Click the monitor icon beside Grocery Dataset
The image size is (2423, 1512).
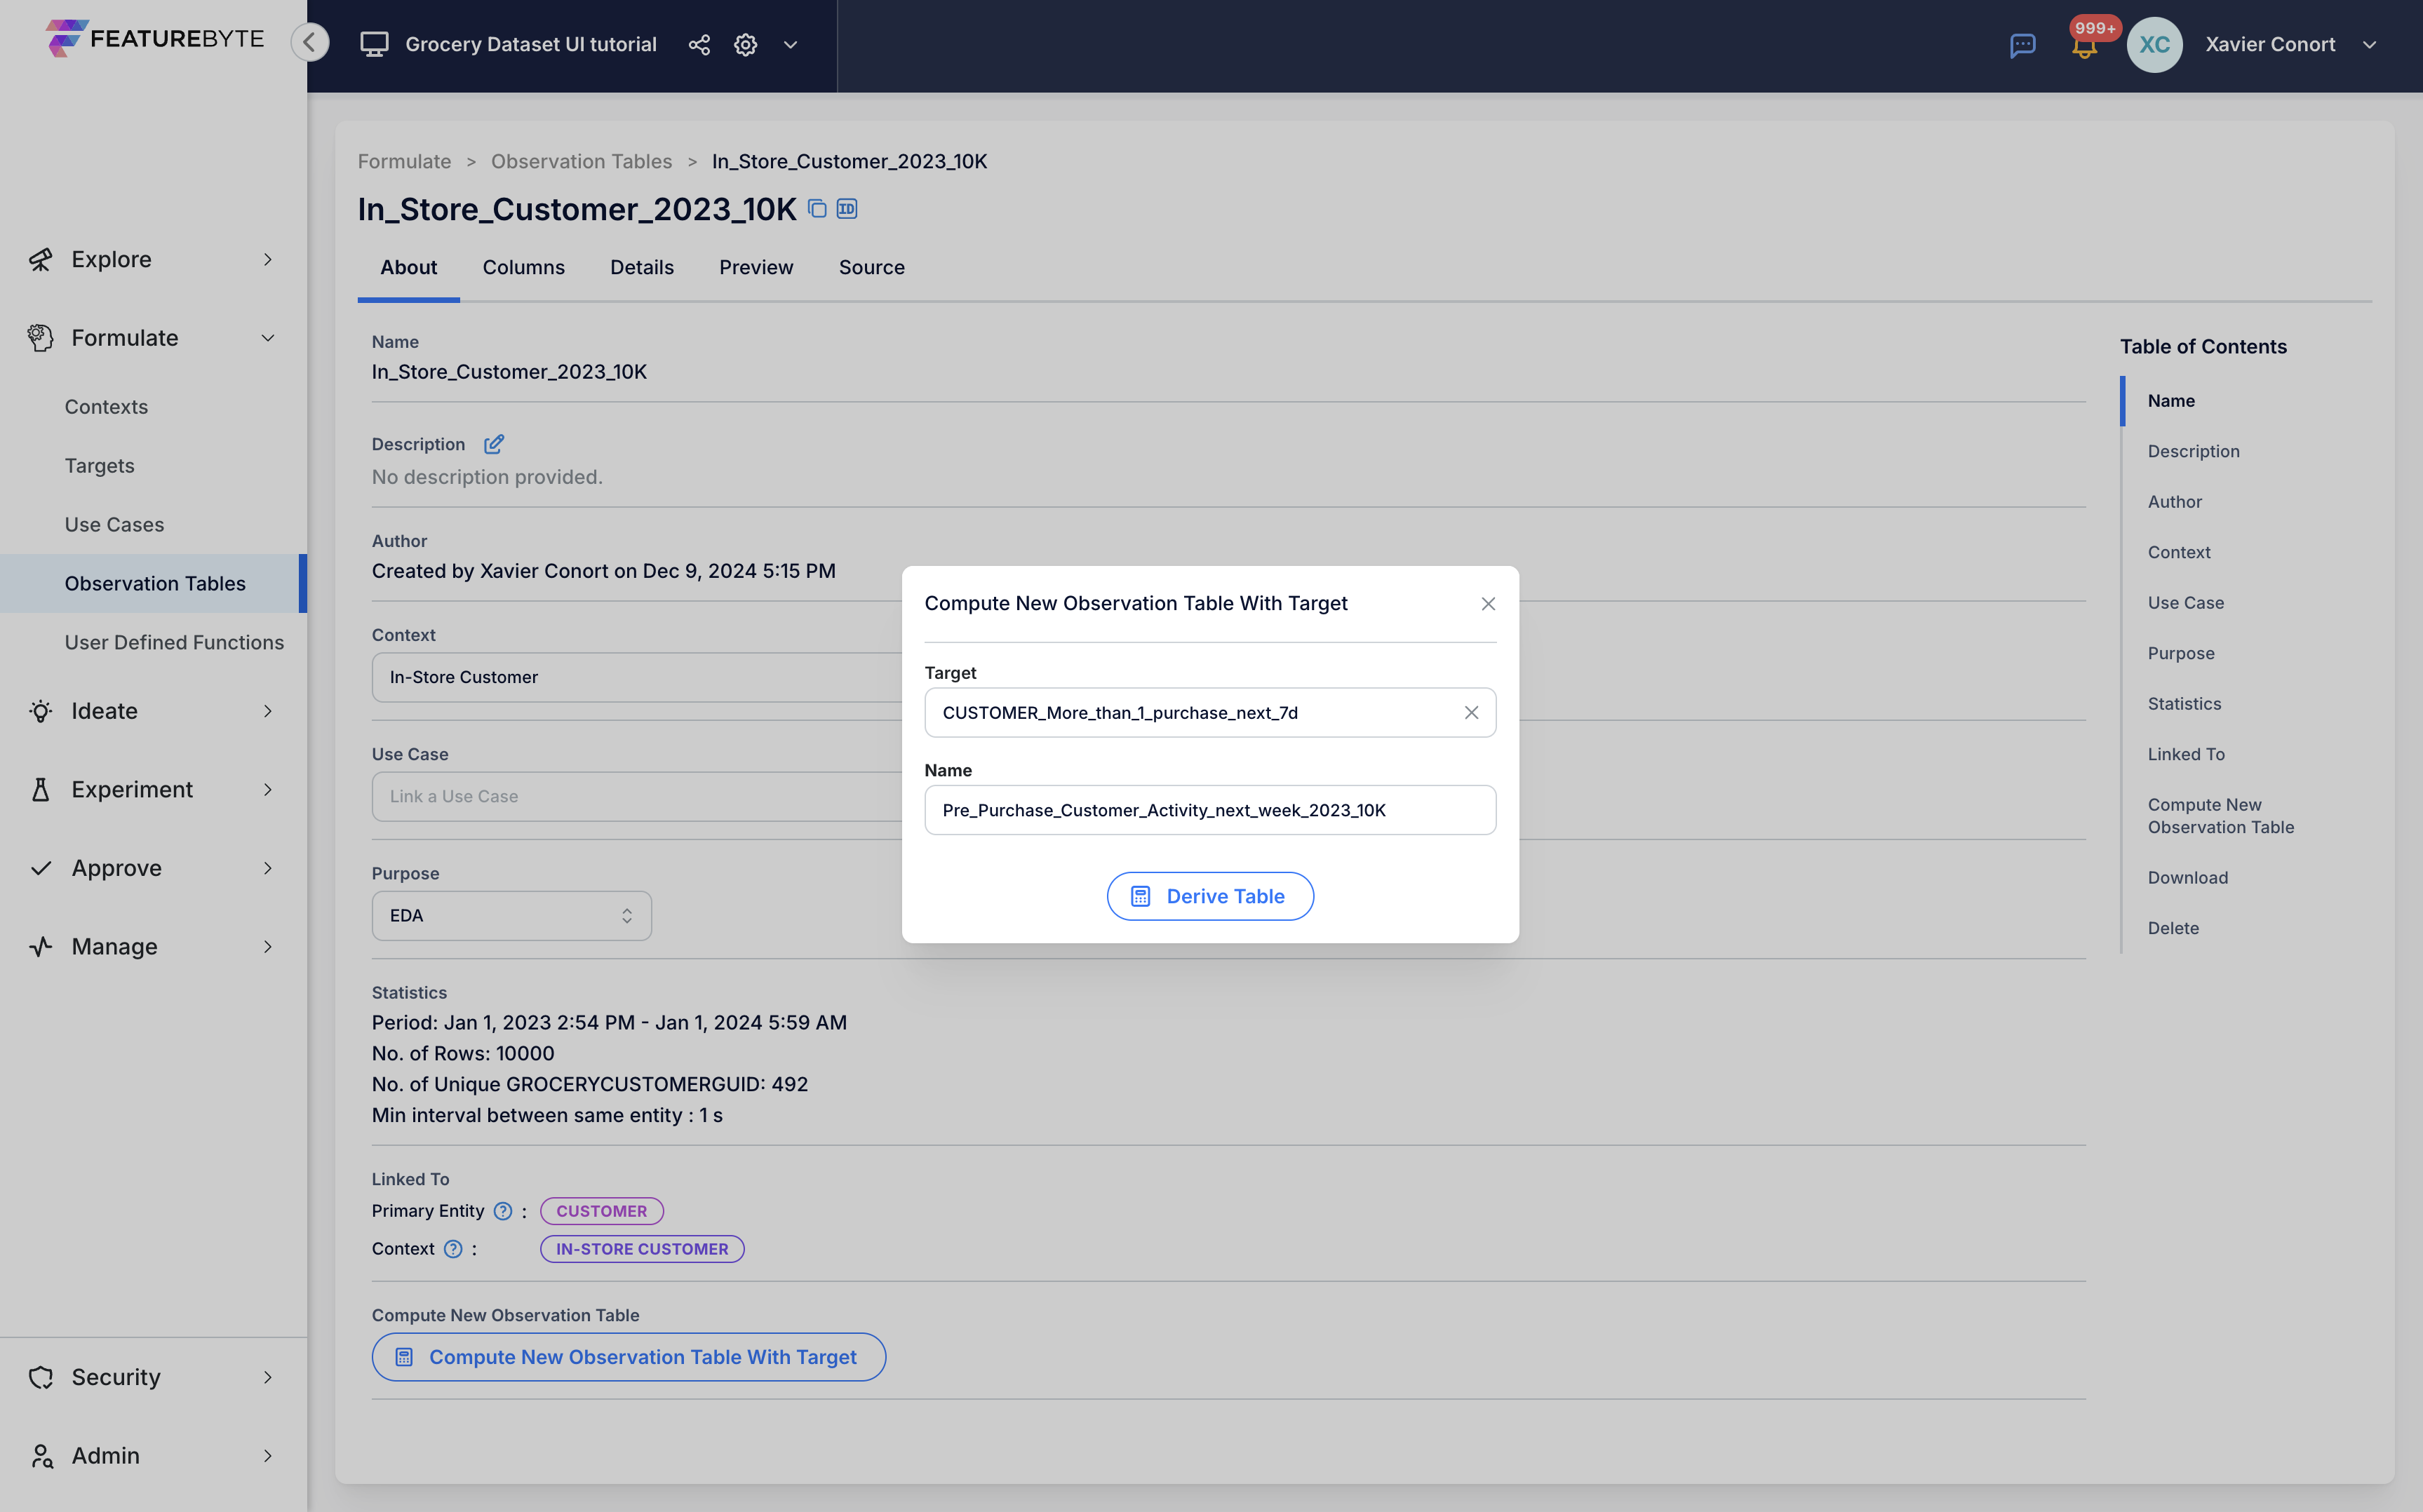pyautogui.click(x=374, y=44)
